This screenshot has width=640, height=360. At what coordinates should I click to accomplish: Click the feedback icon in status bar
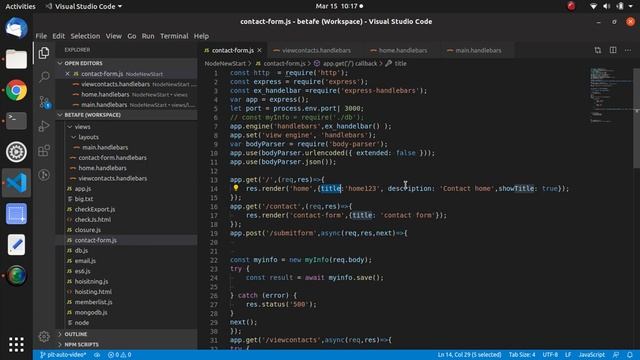pos(616,355)
